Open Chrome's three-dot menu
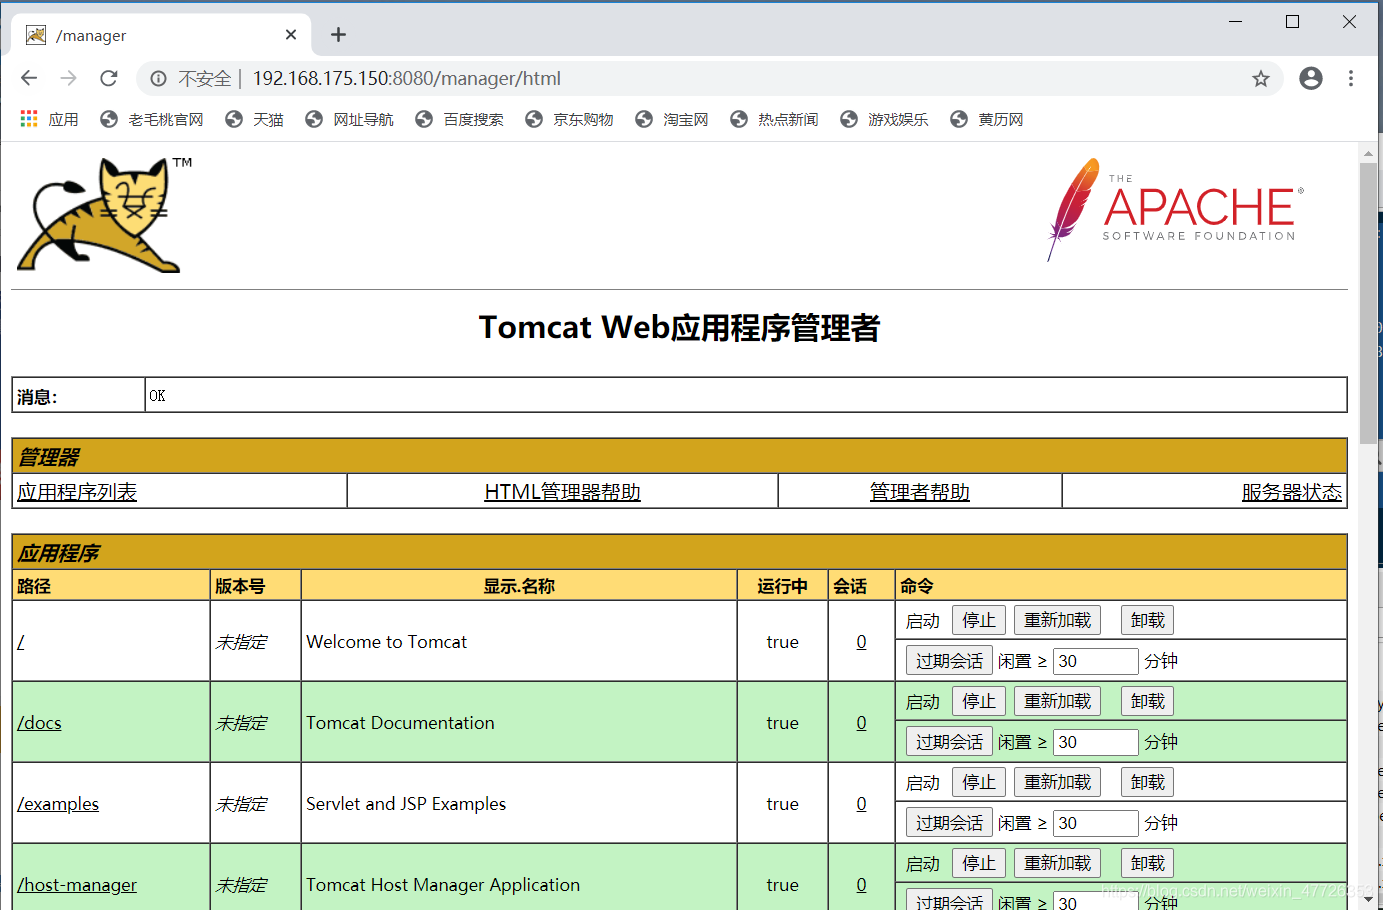The image size is (1383, 910). tap(1351, 78)
